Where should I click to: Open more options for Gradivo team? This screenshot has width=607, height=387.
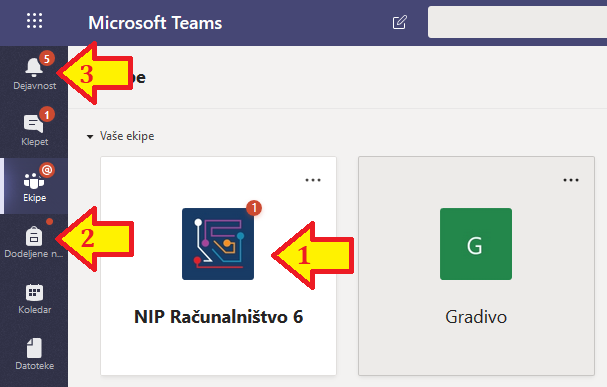tap(571, 180)
